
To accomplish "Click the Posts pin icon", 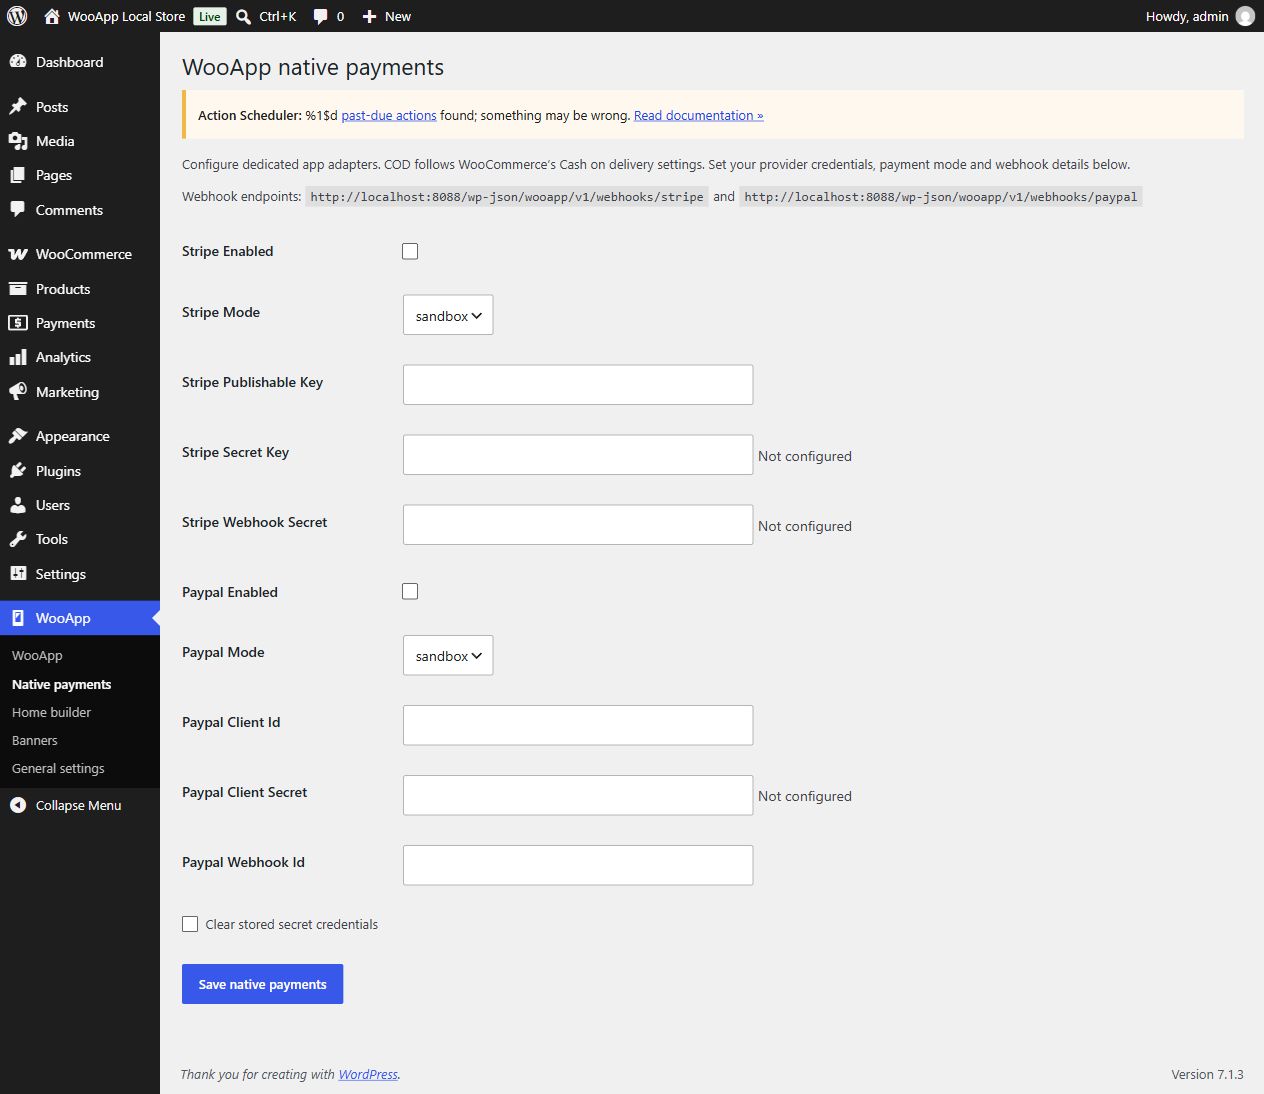I will click(x=18, y=107).
